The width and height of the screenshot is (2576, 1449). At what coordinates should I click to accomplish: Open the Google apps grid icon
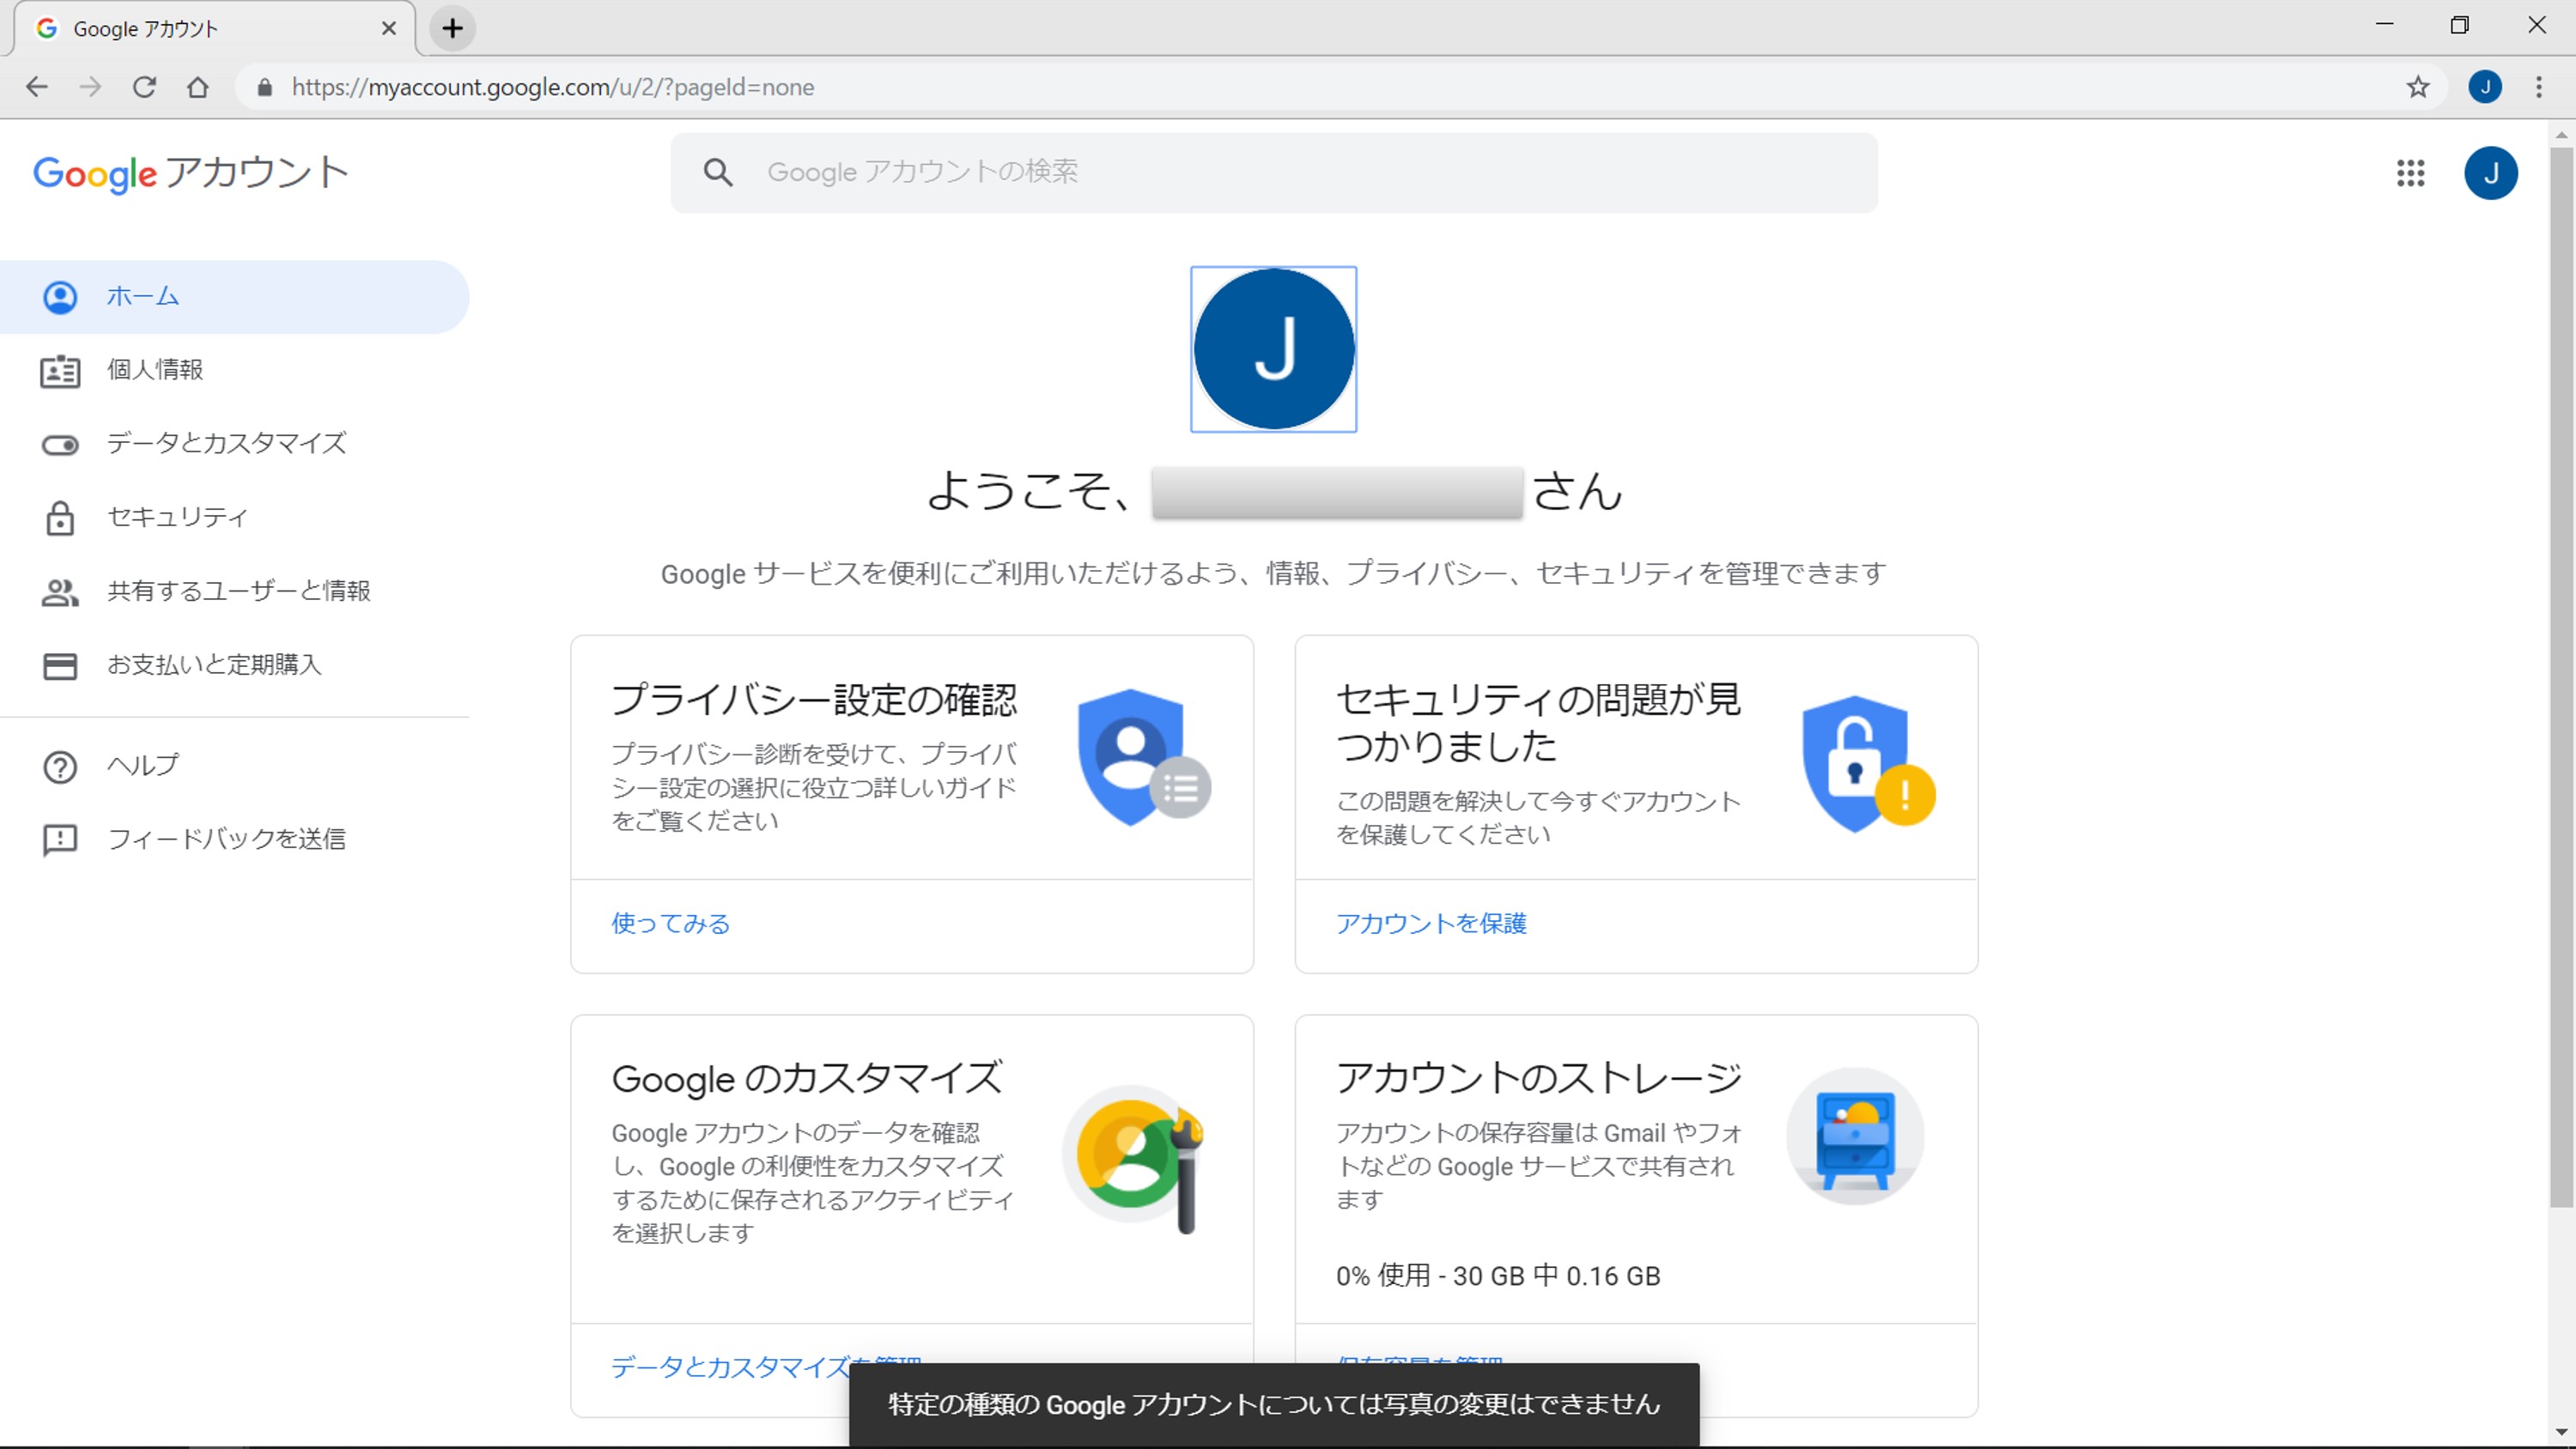[2411, 173]
